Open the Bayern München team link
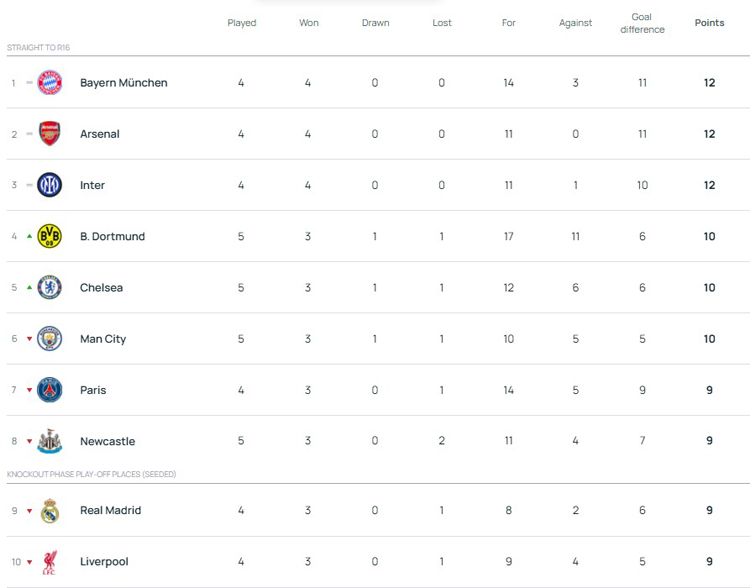Screen dimensions: 750x588 tap(123, 83)
